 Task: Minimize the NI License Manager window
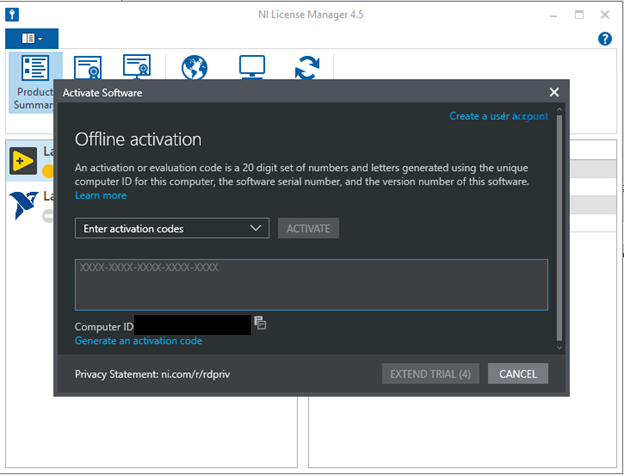click(x=553, y=15)
